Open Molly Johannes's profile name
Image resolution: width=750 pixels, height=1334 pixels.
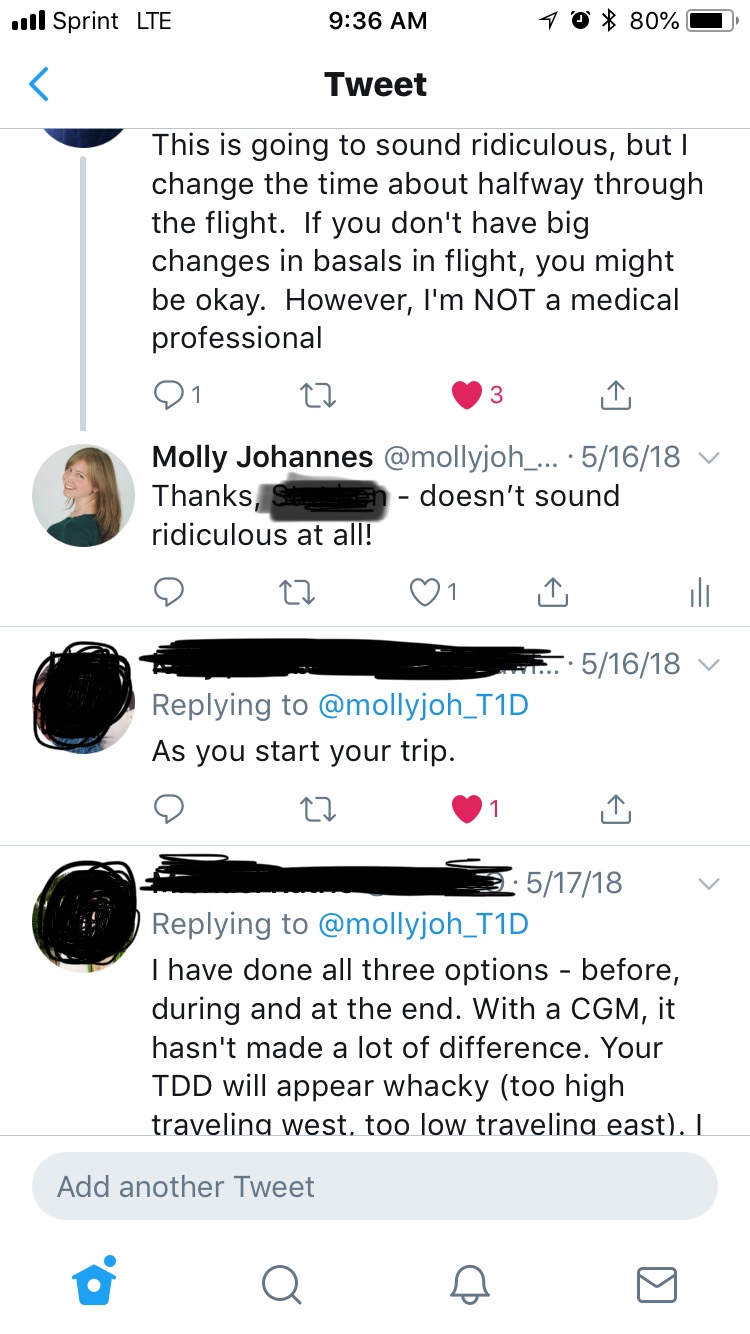click(262, 458)
